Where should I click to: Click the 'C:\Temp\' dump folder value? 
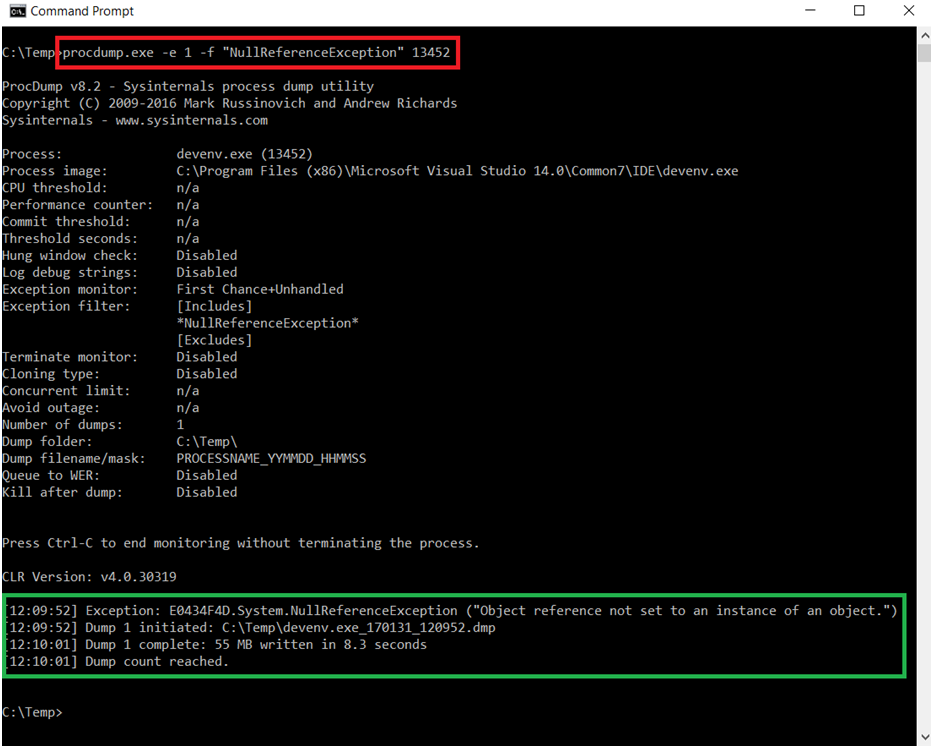pyautogui.click(x=207, y=442)
